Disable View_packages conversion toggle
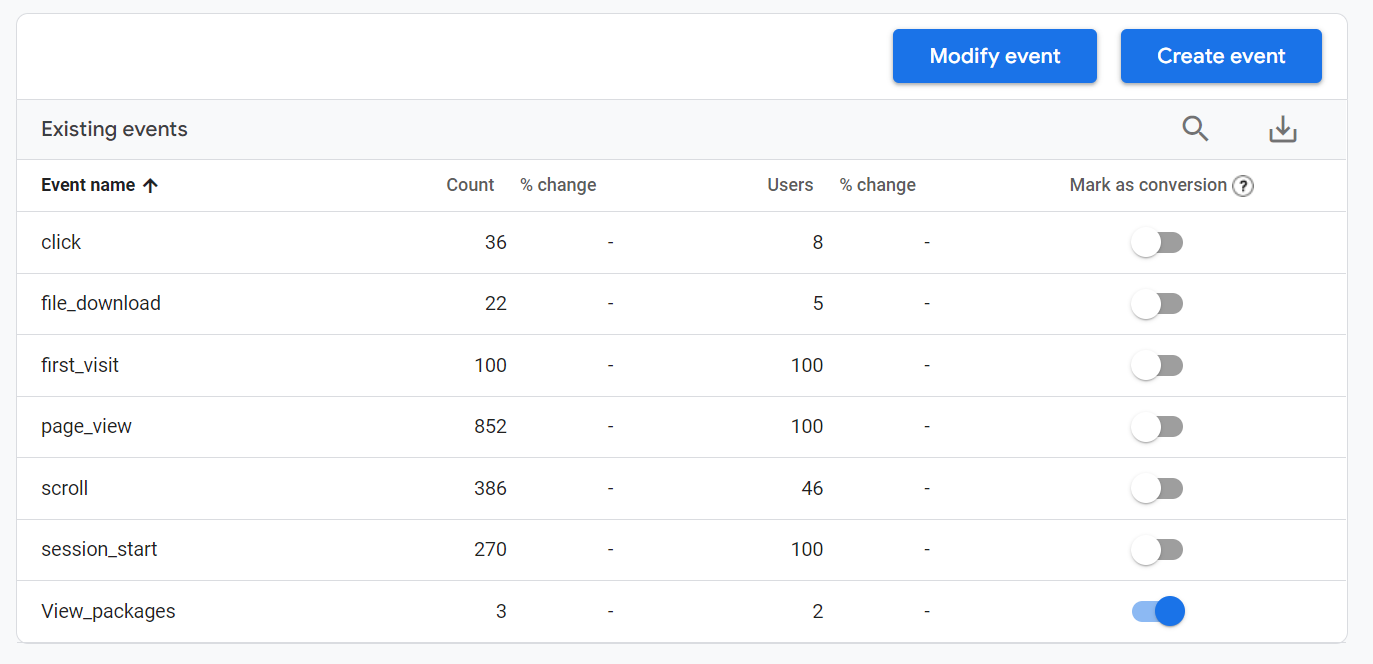Image resolution: width=1373 pixels, height=664 pixels. pyautogui.click(x=1157, y=611)
